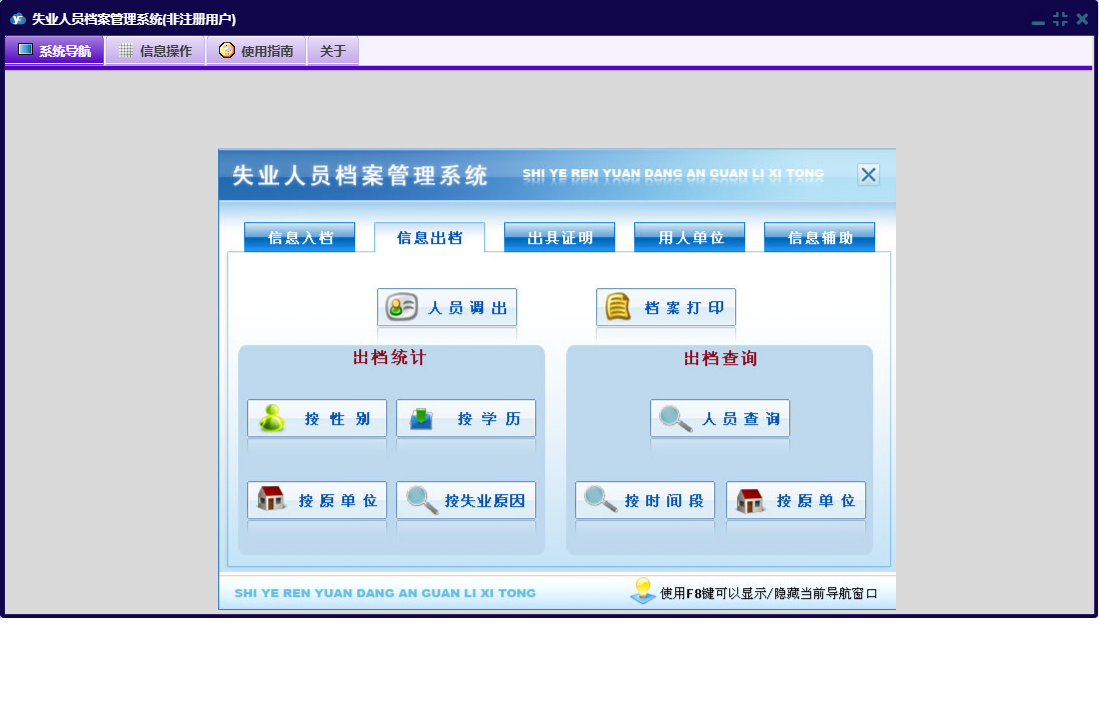Viewport: 1099px width, 723px height.
Task: Open the 出具证明 tab
Action: (560, 238)
